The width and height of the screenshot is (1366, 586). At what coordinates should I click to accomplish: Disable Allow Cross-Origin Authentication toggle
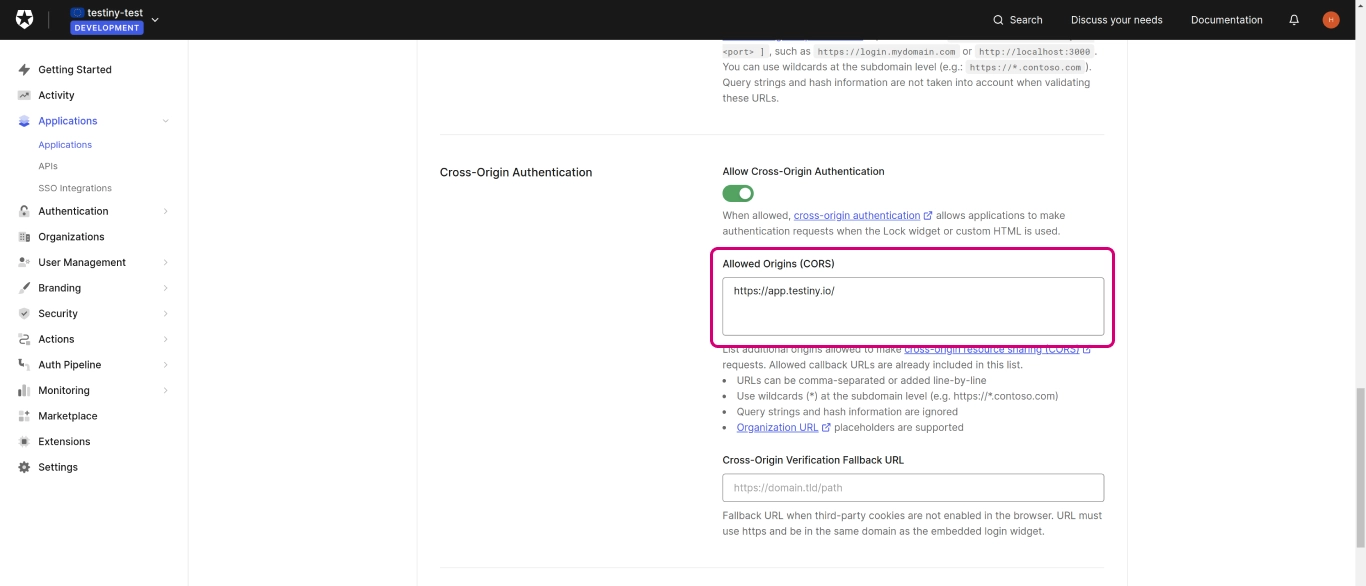coord(738,194)
